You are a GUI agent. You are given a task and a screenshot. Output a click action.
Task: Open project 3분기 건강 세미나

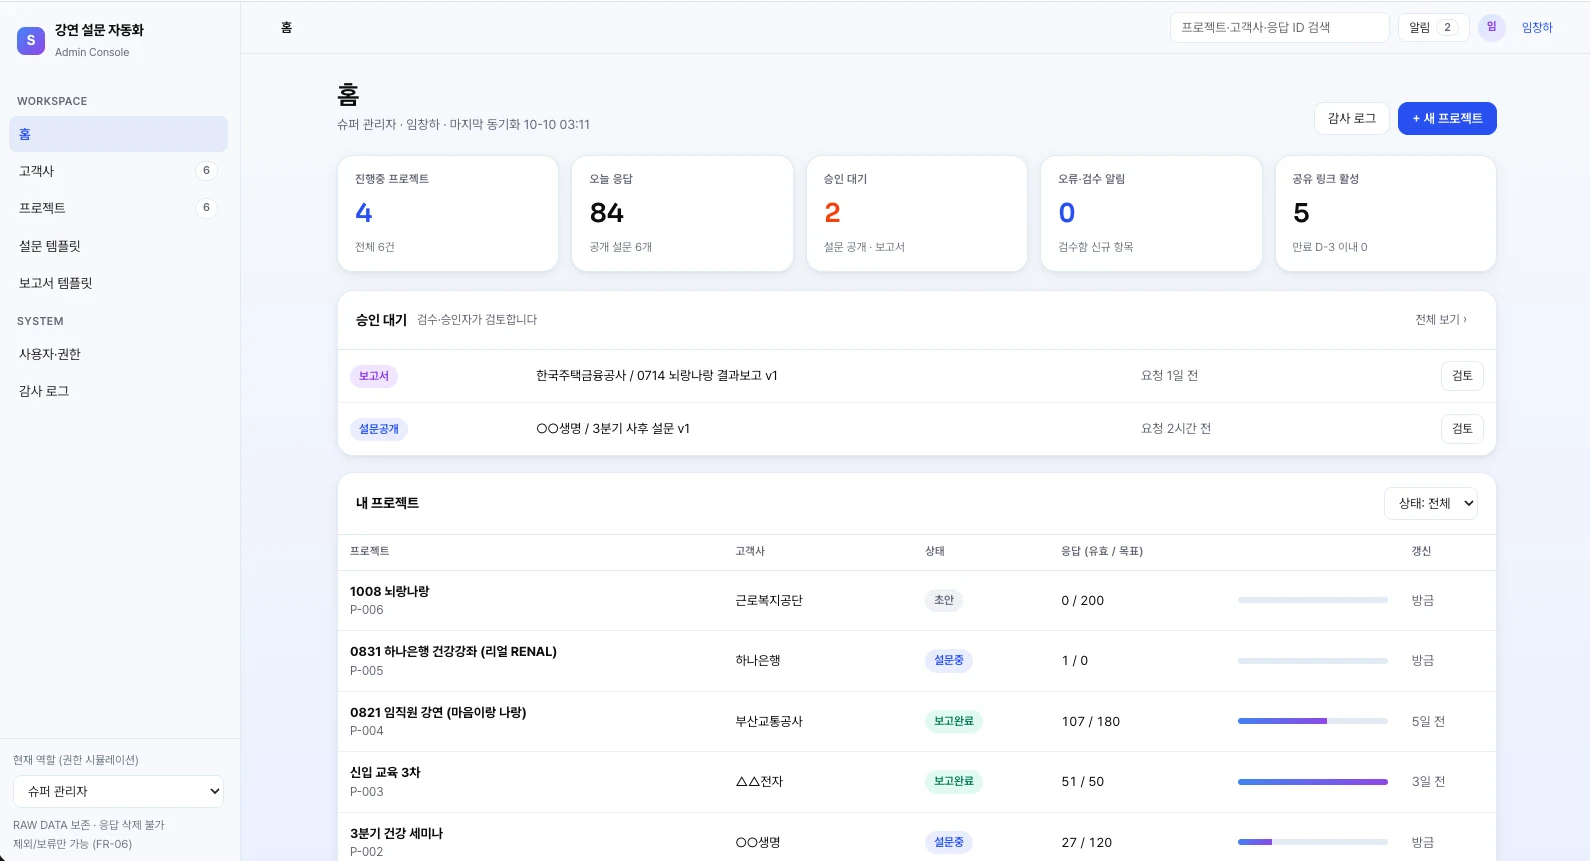[396, 833]
